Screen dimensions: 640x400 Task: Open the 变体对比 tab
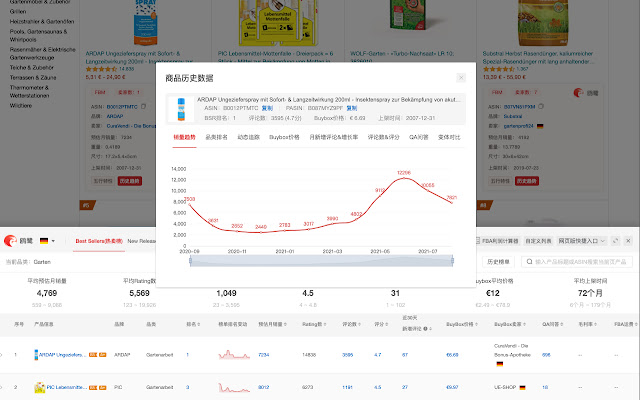click(449, 137)
